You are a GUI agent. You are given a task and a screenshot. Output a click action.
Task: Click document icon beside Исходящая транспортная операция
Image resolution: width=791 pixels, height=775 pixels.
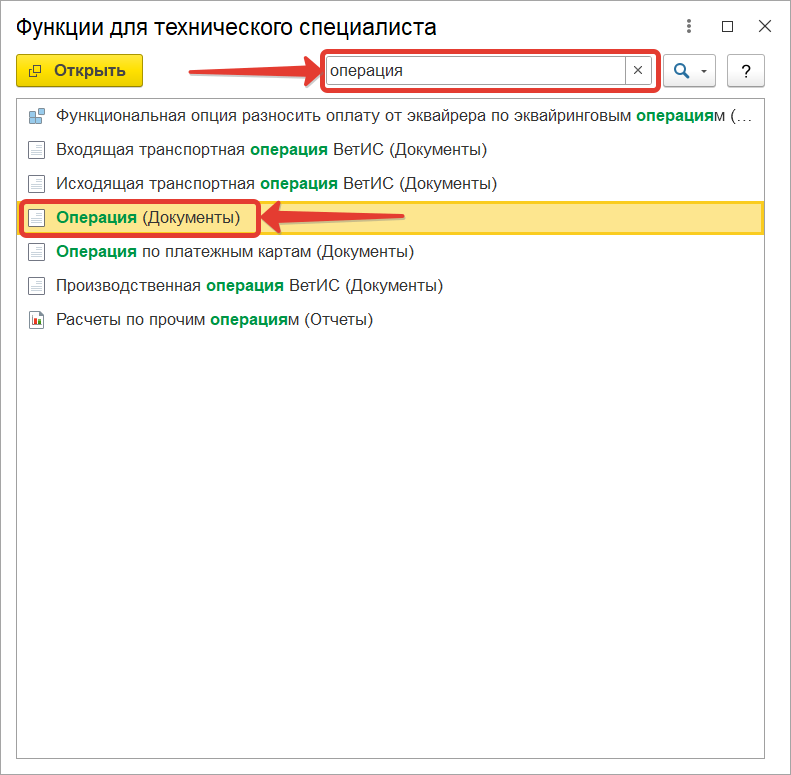pyautogui.click(x=37, y=184)
